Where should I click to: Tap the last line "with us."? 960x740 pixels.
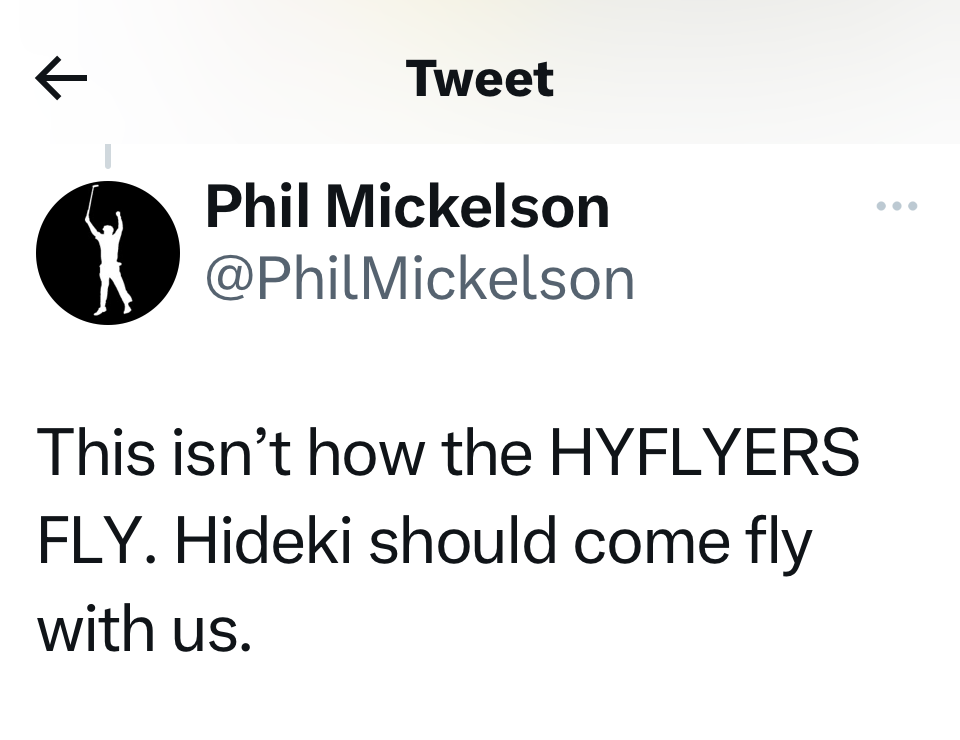143,629
